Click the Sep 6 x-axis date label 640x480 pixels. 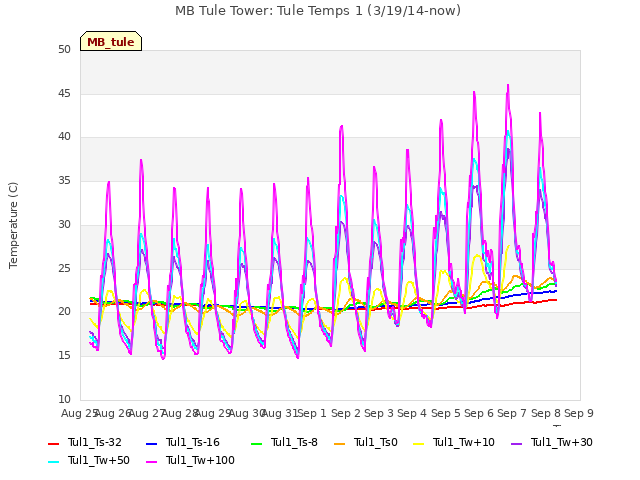[479, 413]
